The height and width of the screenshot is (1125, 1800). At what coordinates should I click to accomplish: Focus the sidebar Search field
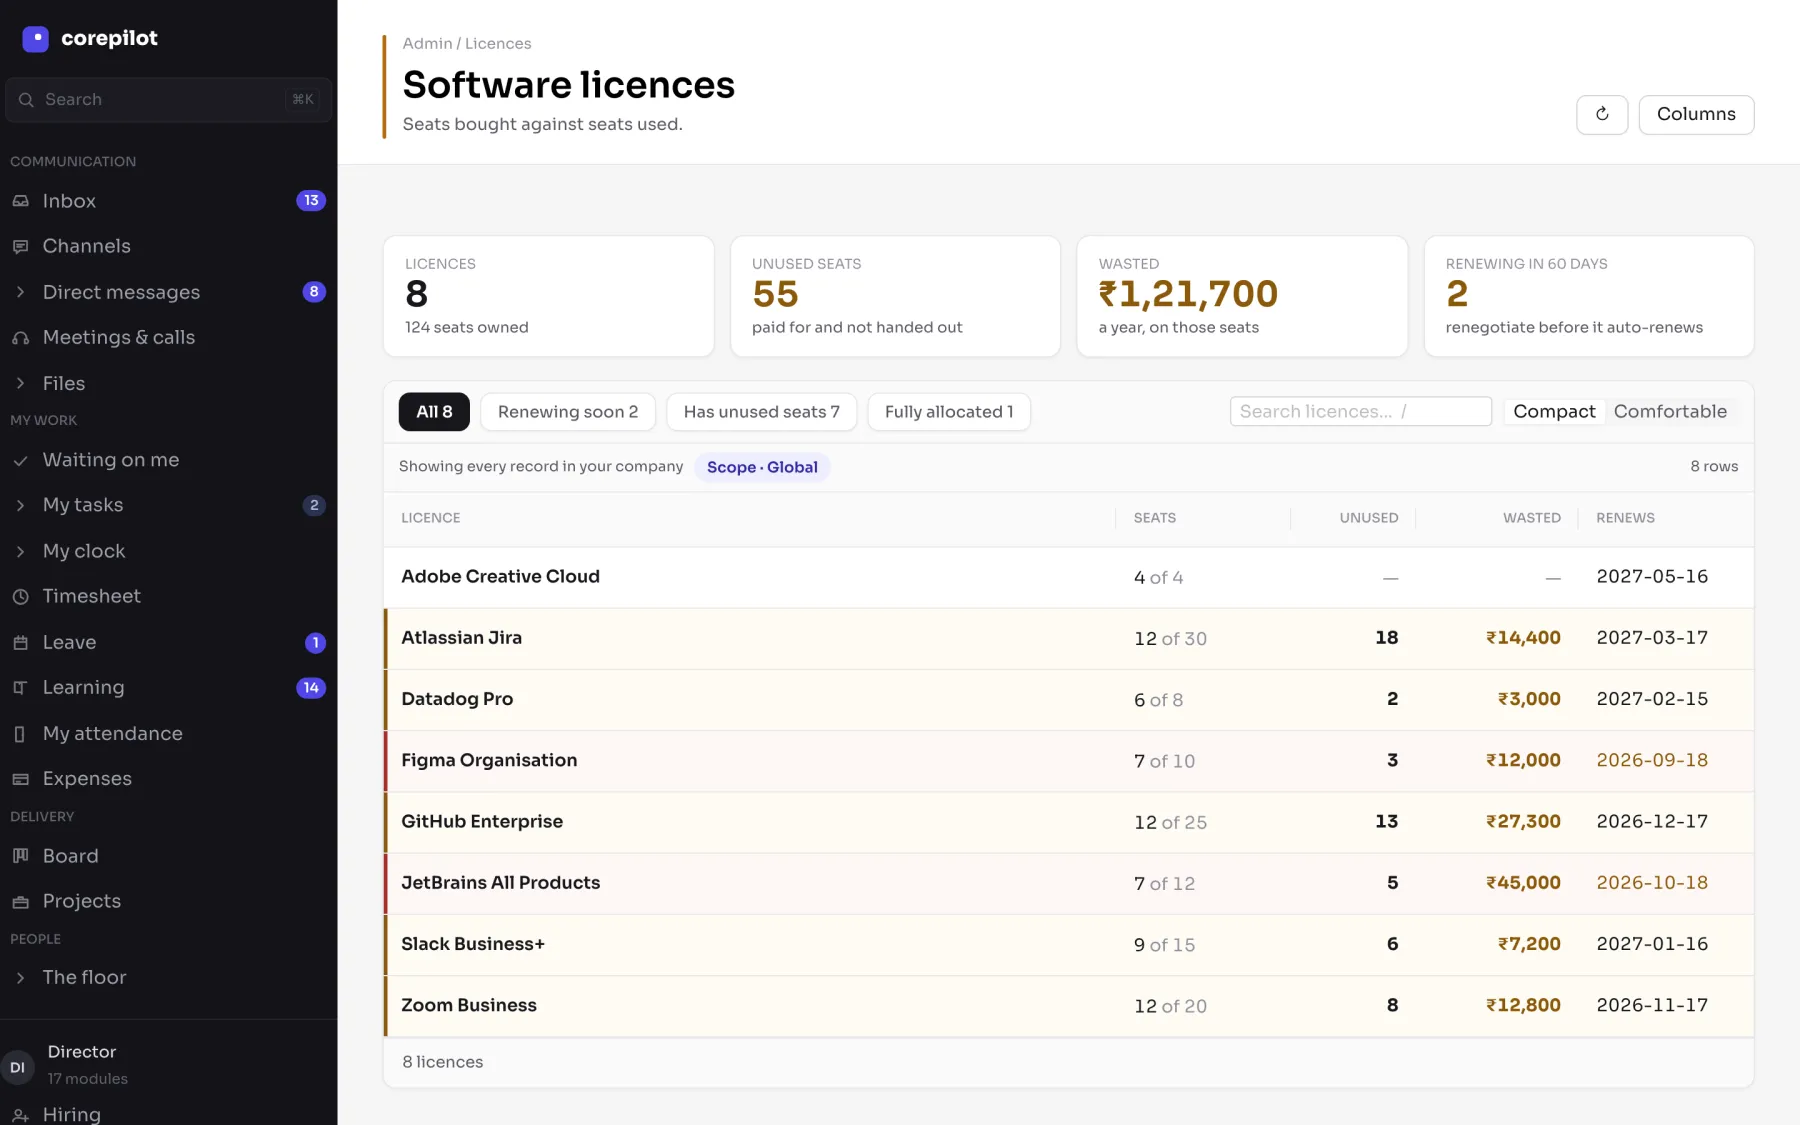[168, 100]
